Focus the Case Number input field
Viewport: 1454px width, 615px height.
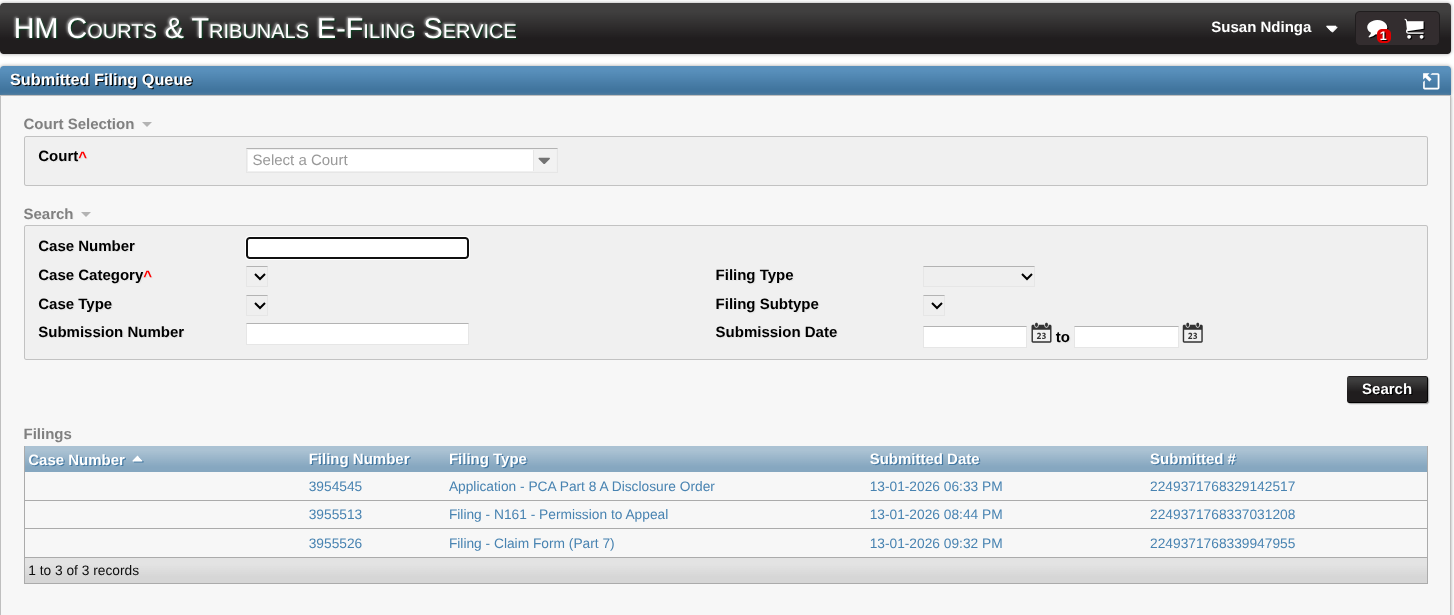click(357, 248)
